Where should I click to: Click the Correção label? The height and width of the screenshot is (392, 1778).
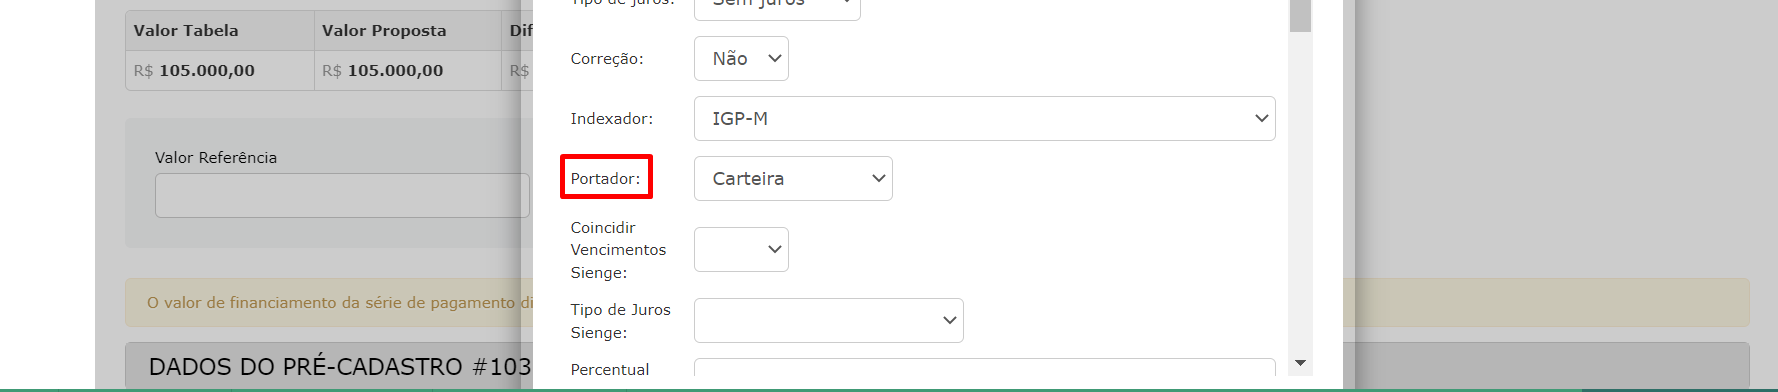click(x=607, y=59)
